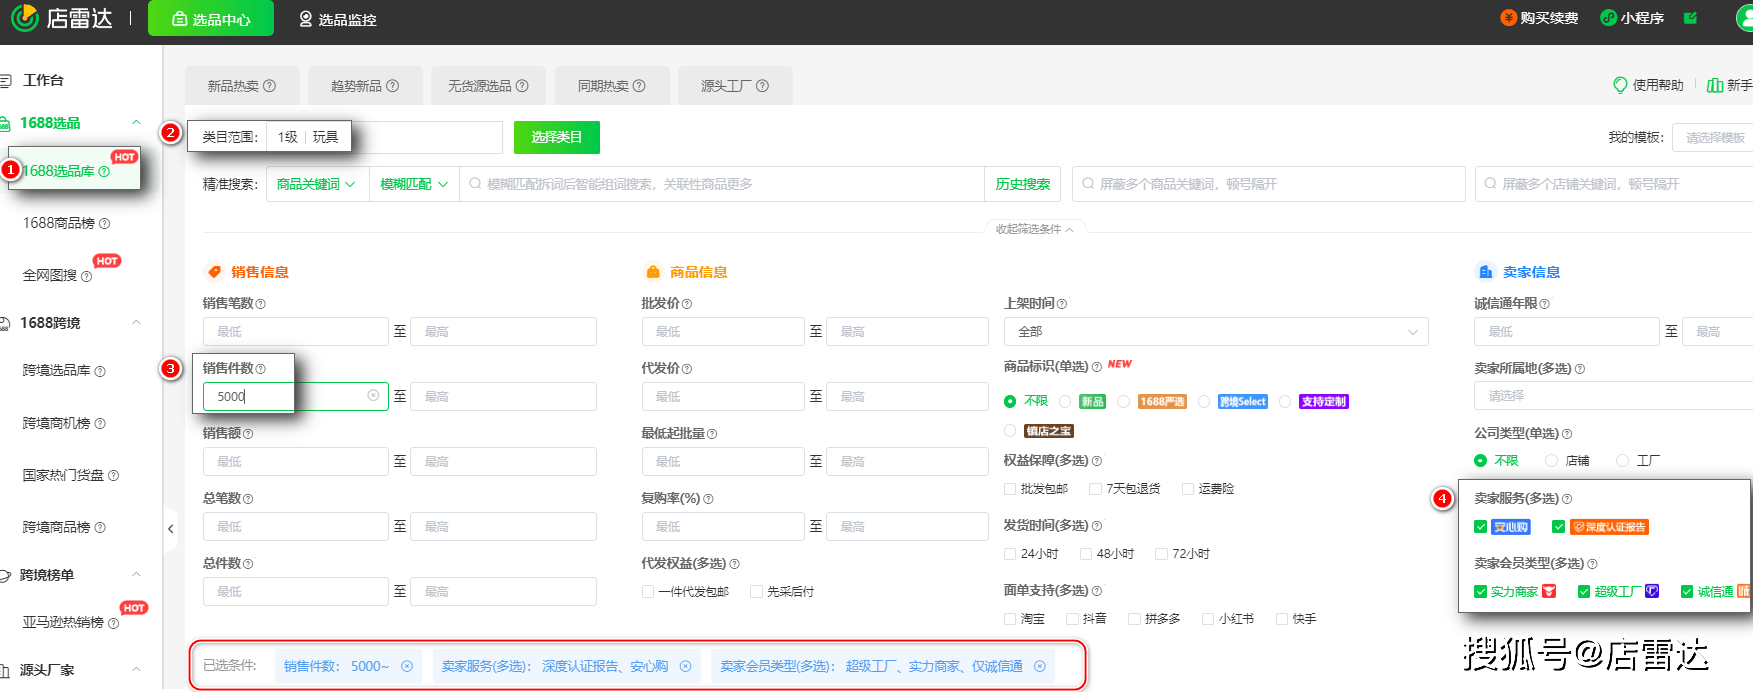Click the 历史搜索 button

(x=1023, y=184)
